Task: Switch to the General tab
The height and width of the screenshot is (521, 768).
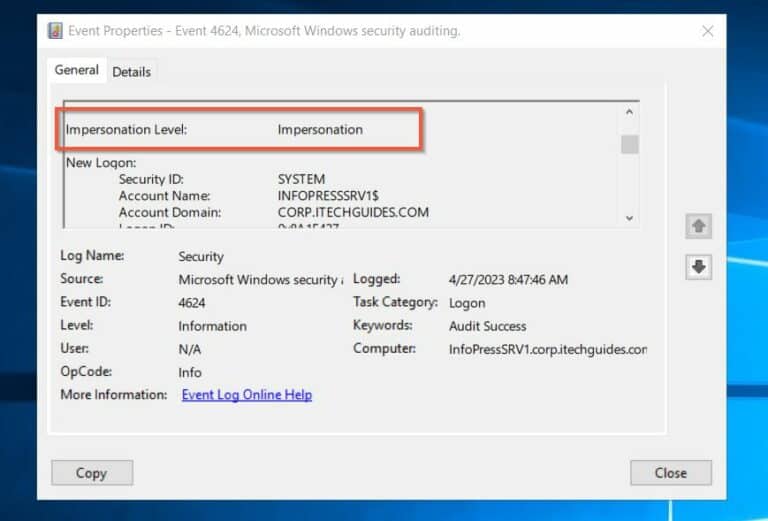Action: click(76, 70)
